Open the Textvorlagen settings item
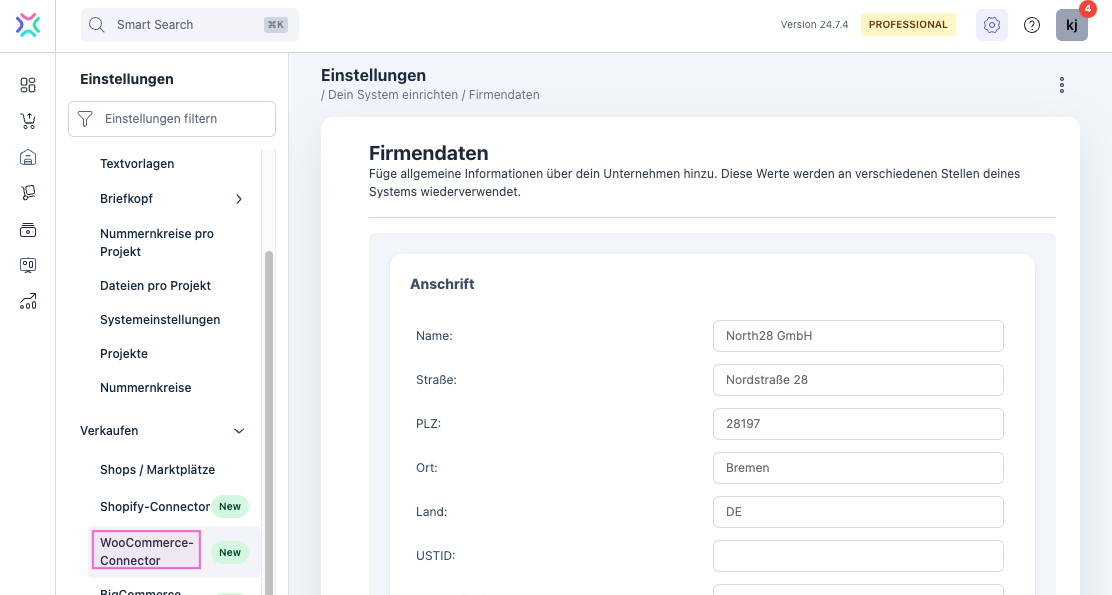This screenshot has width=1112, height=595. click(x=137, y=163)
